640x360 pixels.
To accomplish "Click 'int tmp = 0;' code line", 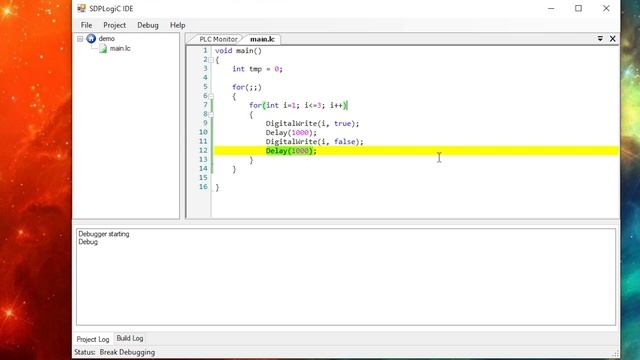I will [x=257, y=69].
